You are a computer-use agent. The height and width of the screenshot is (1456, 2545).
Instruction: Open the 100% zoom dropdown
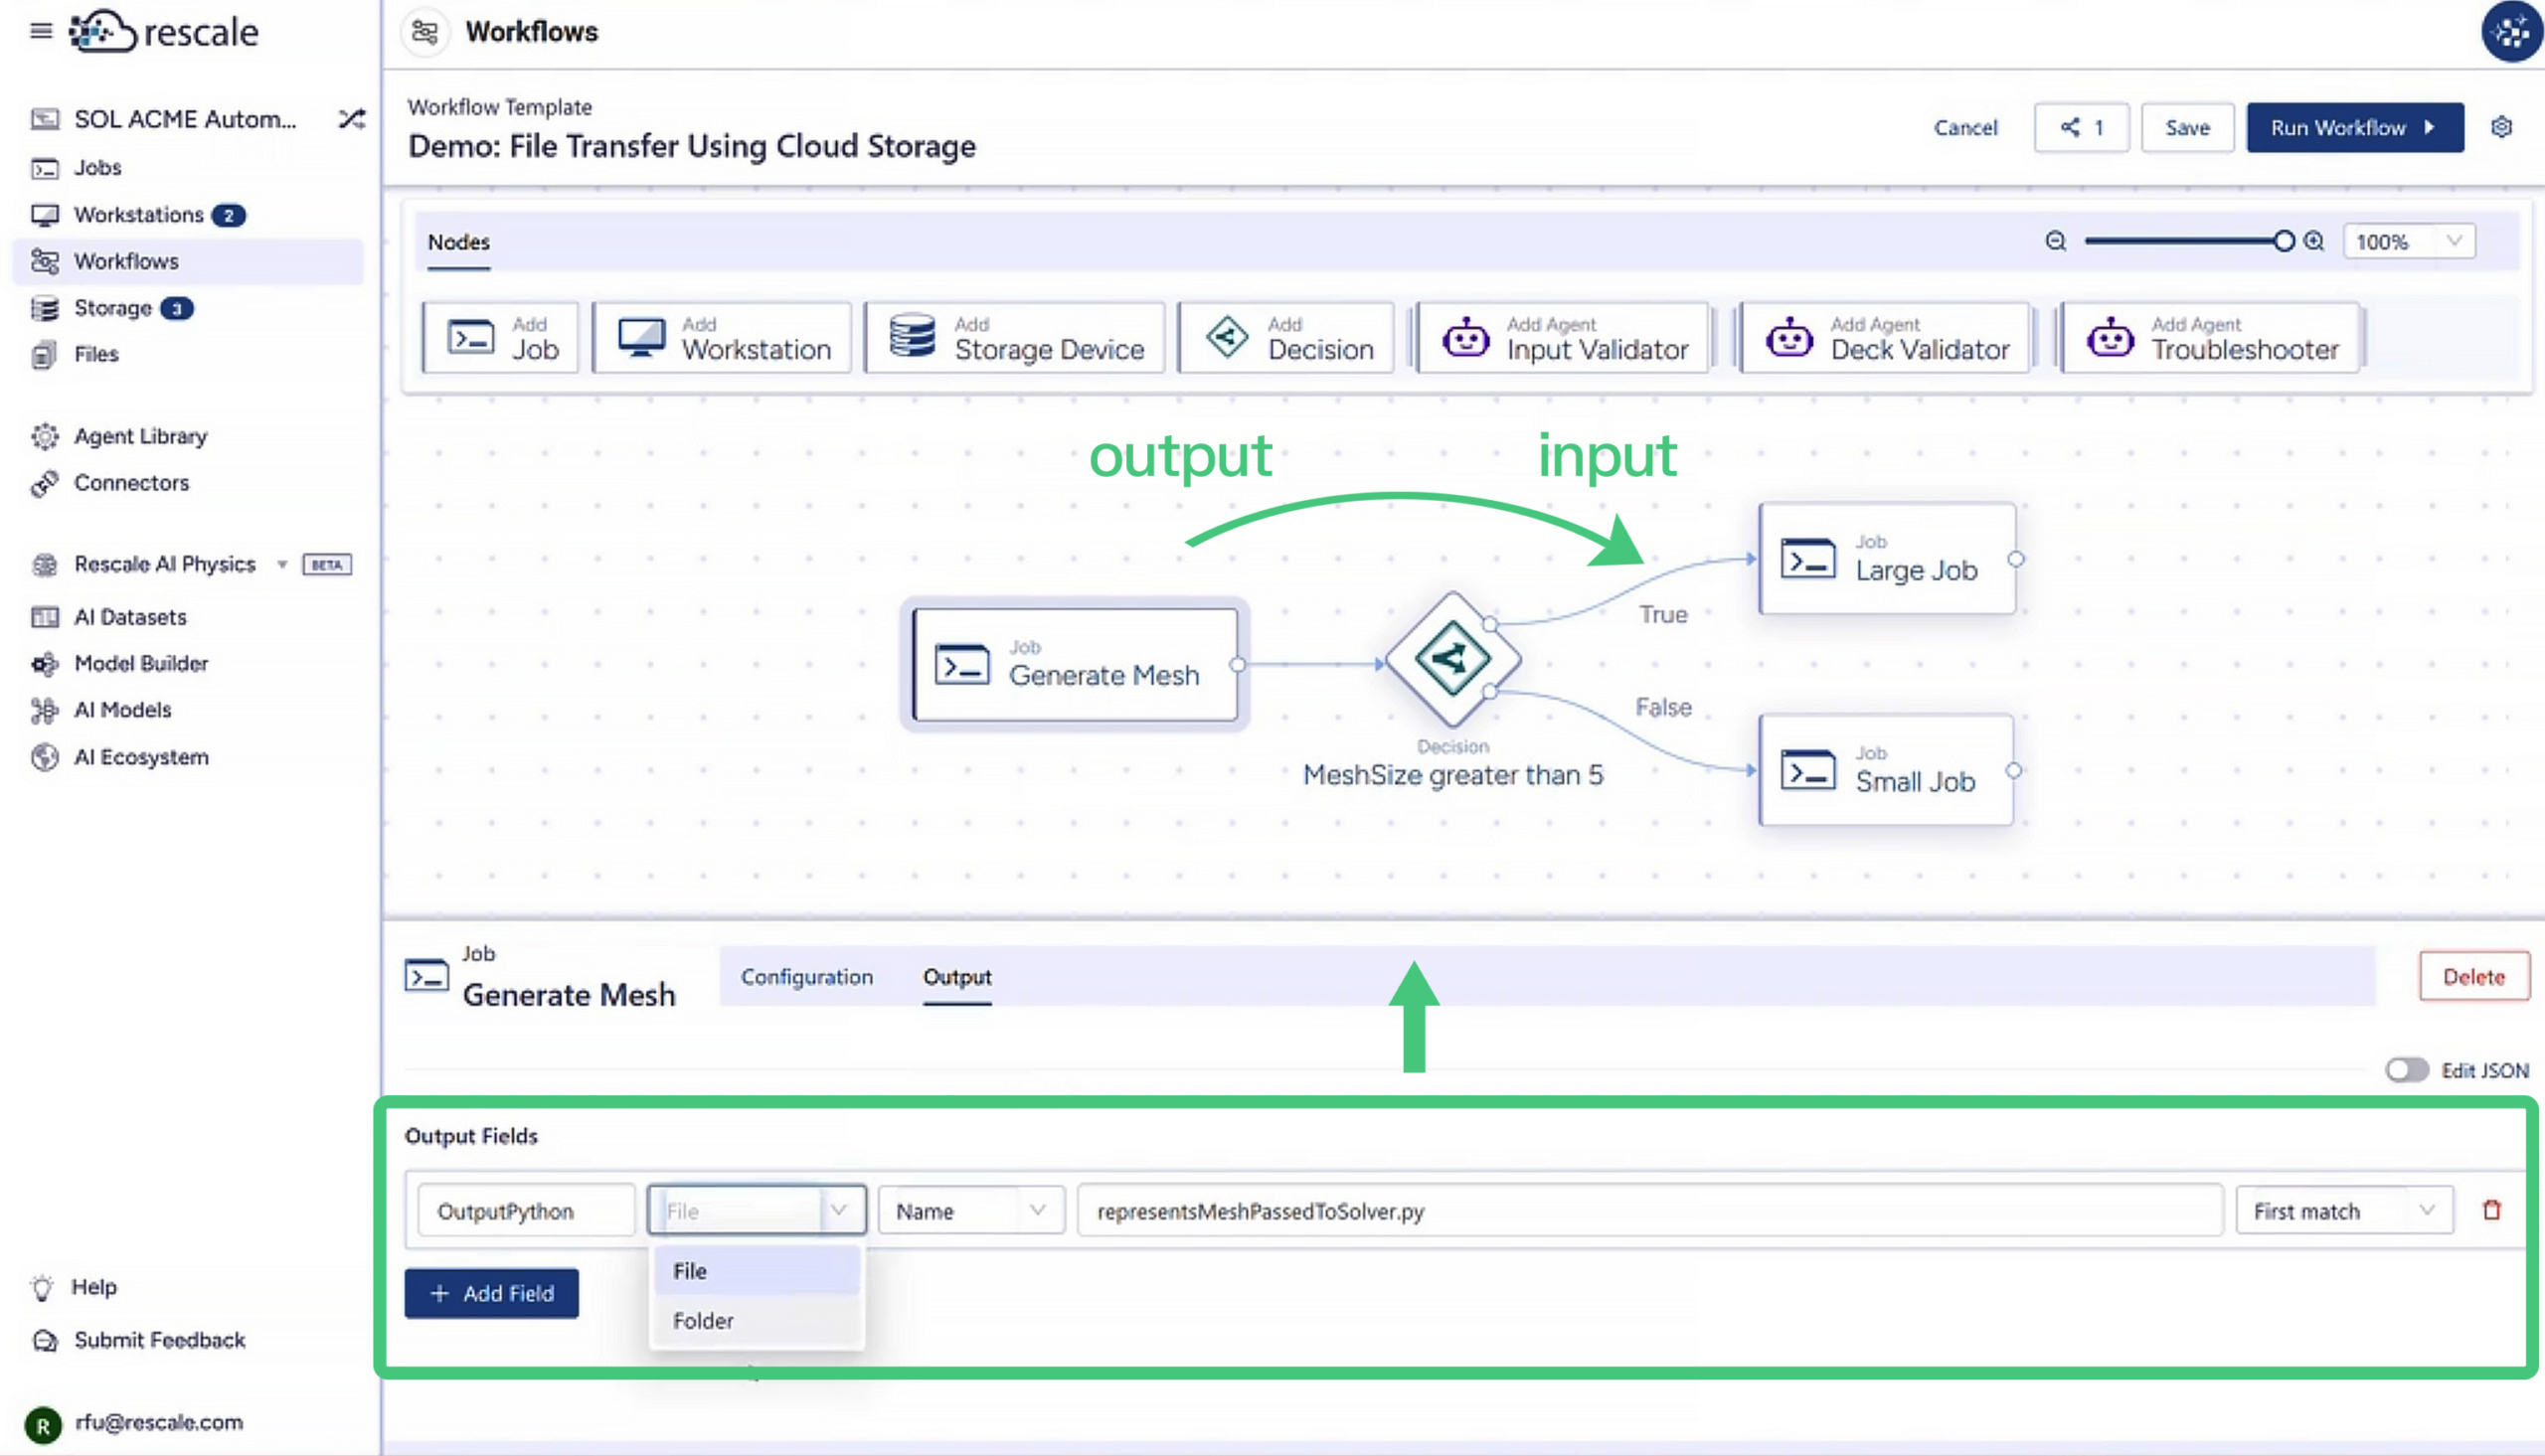point(2408,241)
